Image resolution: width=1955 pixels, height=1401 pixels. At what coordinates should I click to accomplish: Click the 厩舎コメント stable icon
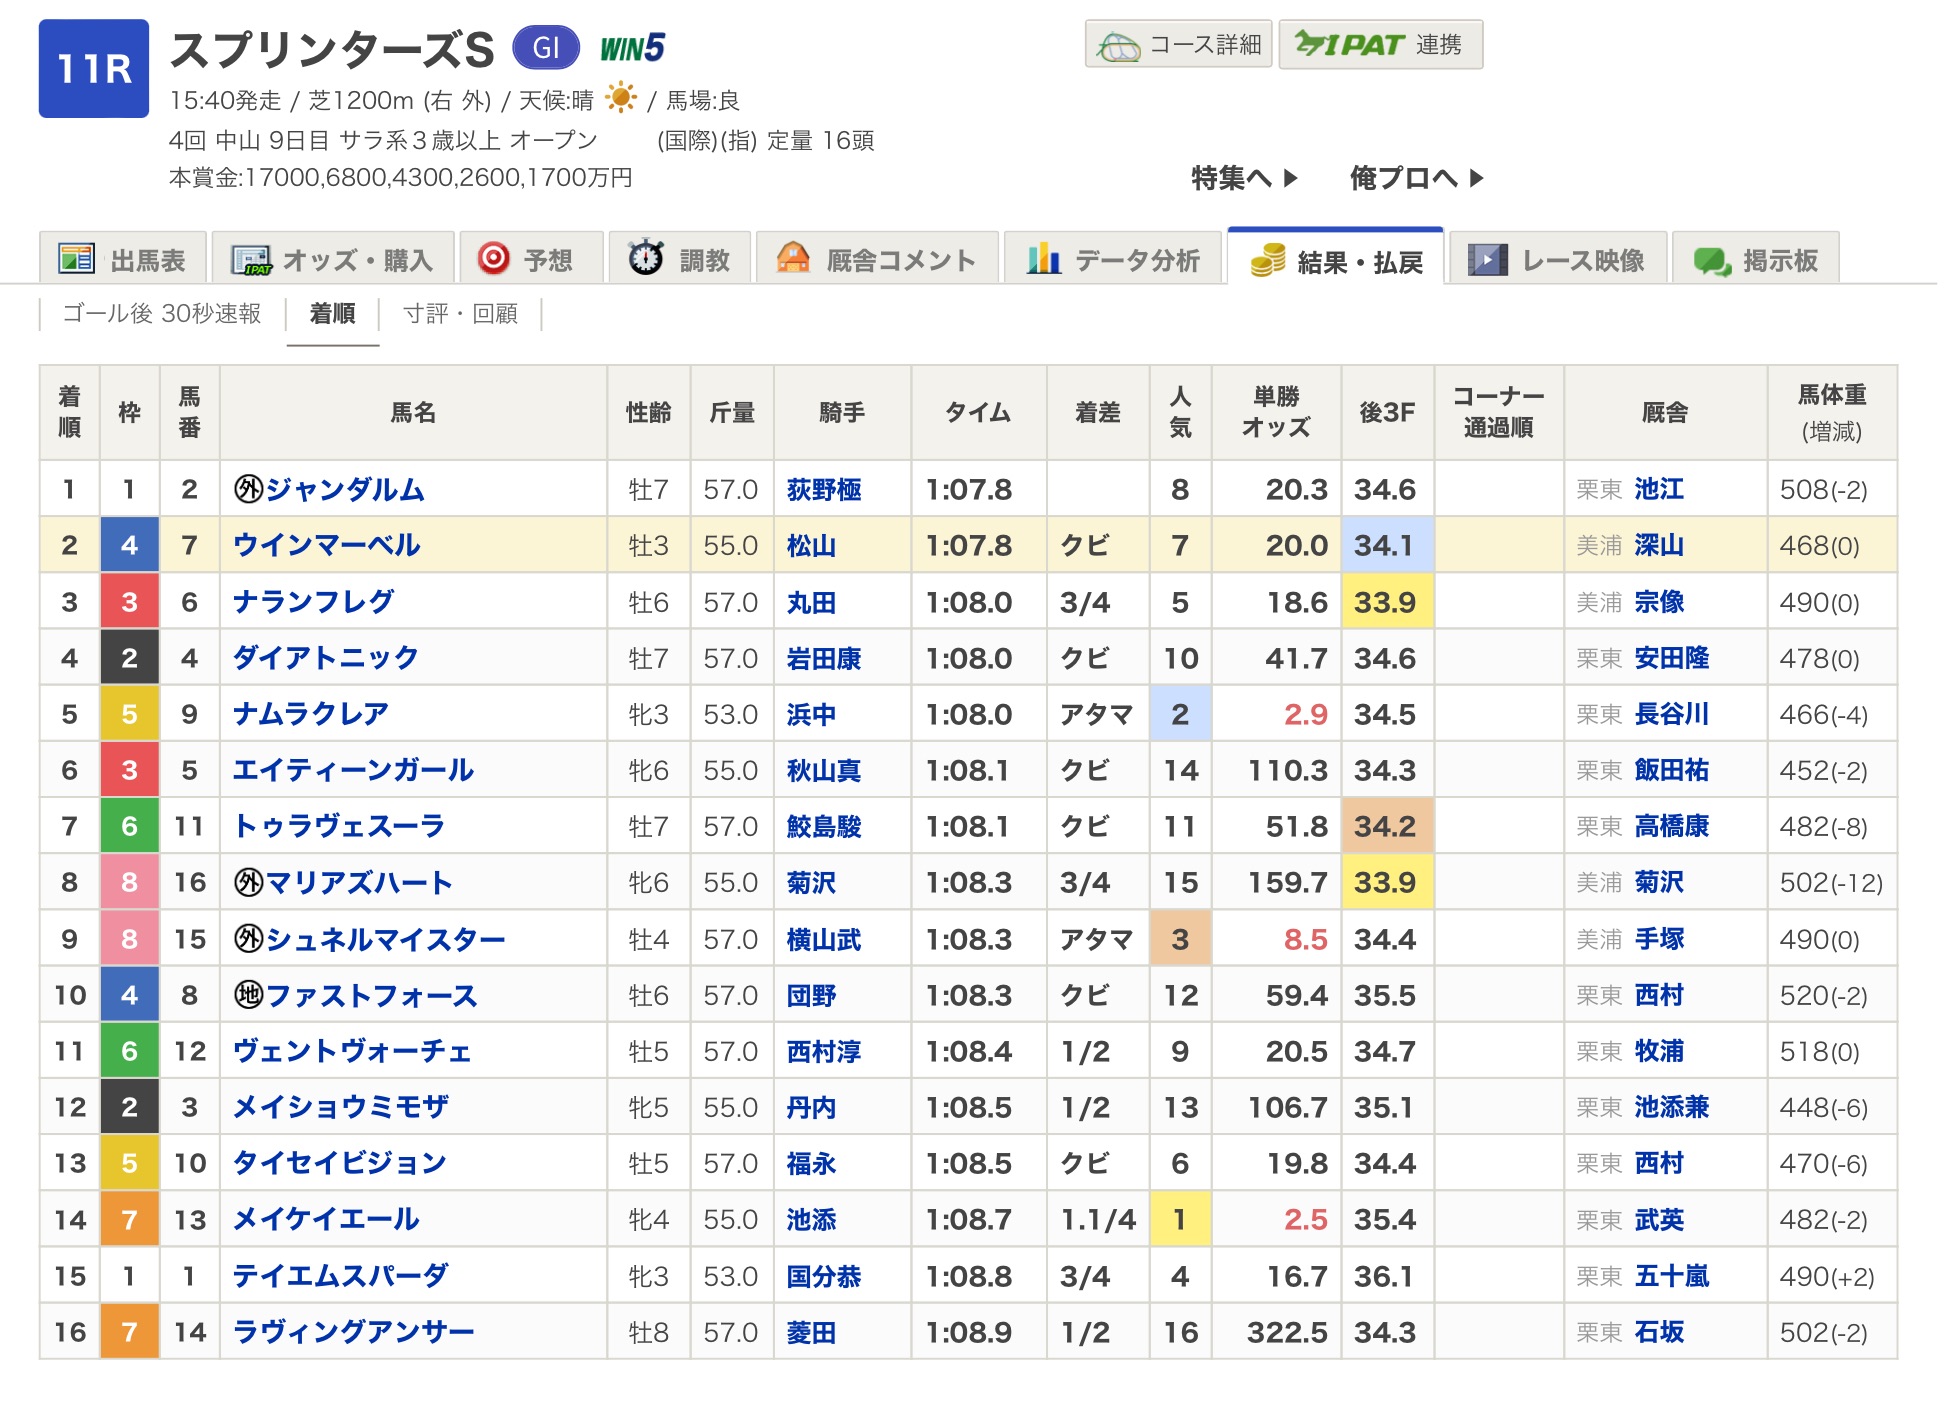click(x=793, y=258)
